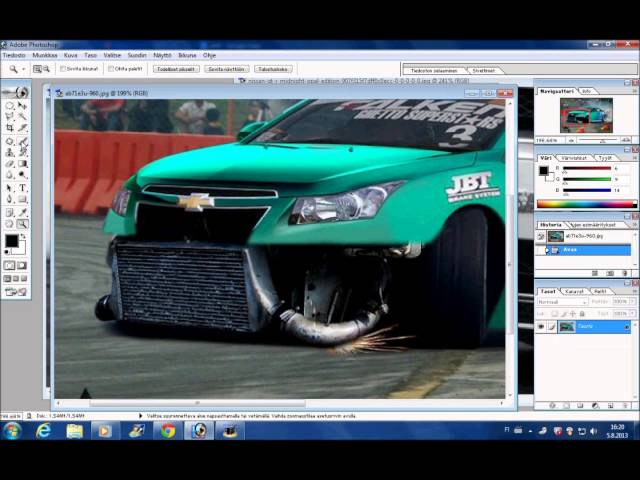This screenshot has width=640, height=480.
Task: Swap foreground and background colors
Action: coord(23,236)
